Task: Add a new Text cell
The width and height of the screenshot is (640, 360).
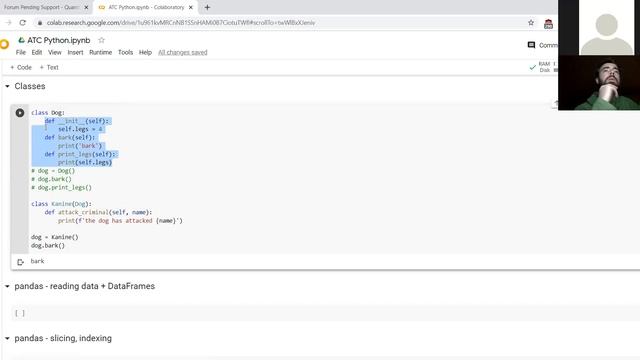Action: 49,67
